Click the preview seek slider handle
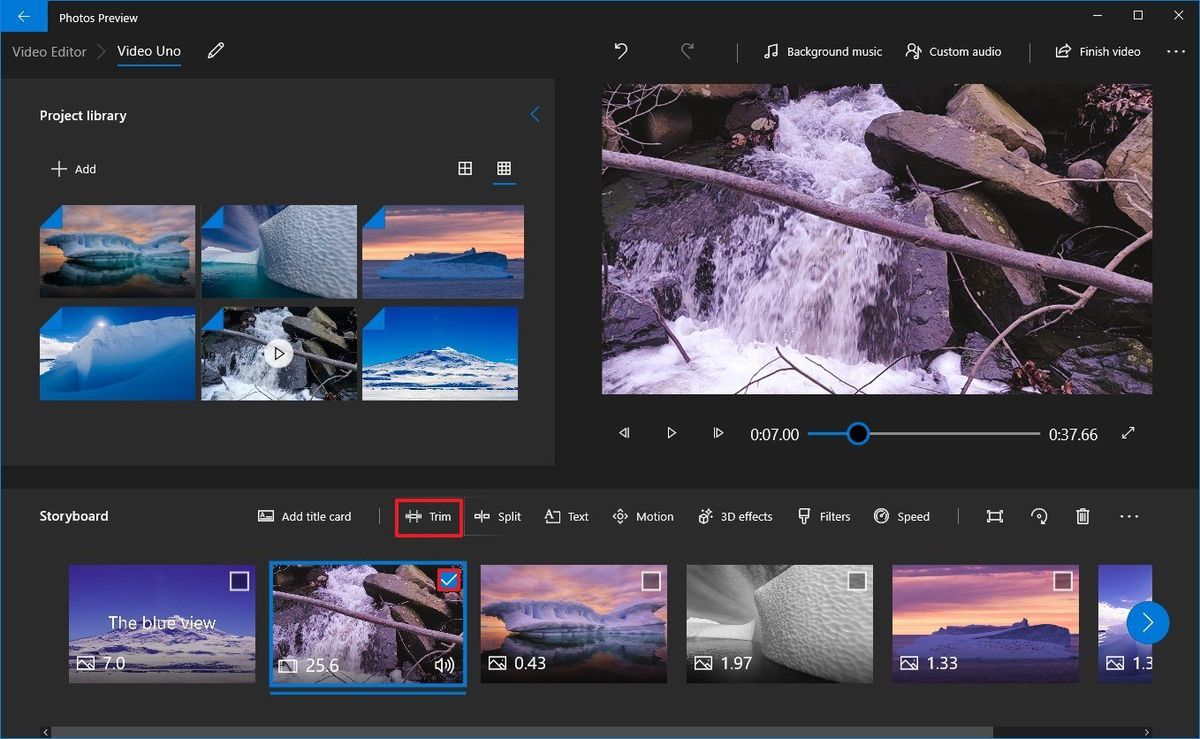 tap(858, 433)
